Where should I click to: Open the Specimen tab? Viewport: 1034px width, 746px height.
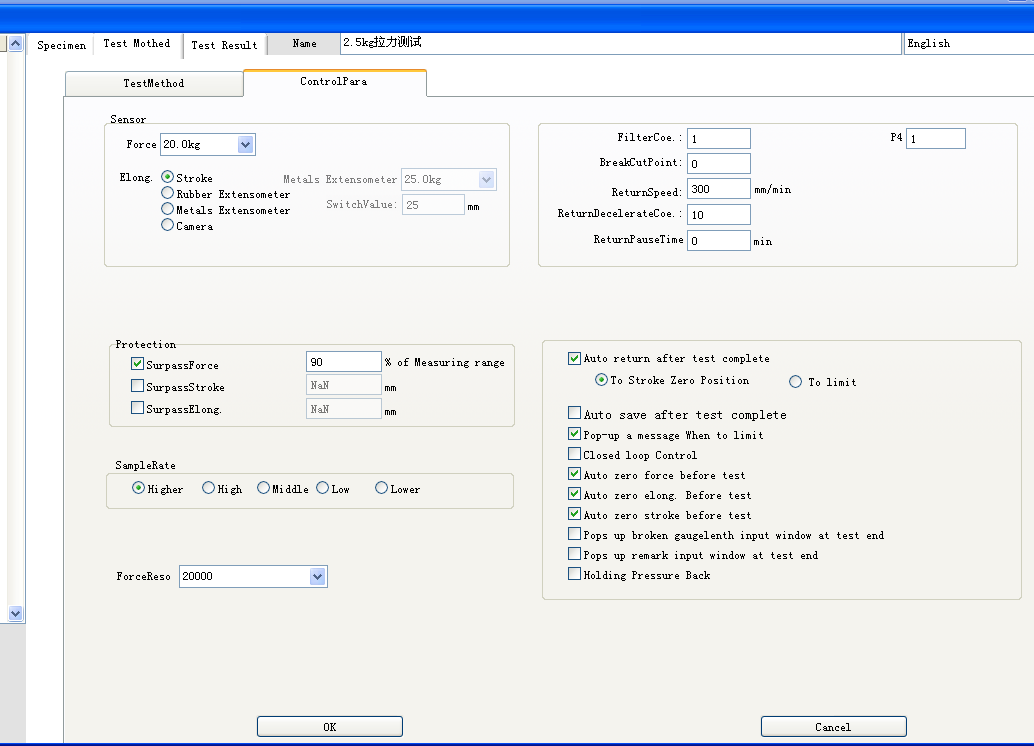[x=61, y=45]
